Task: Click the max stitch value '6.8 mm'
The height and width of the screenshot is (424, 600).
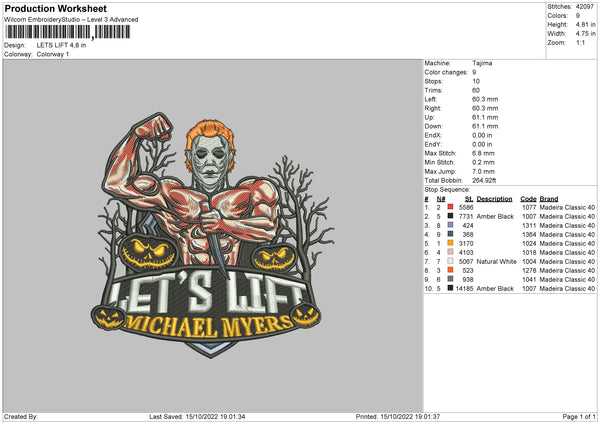Action: coord(483,153)
